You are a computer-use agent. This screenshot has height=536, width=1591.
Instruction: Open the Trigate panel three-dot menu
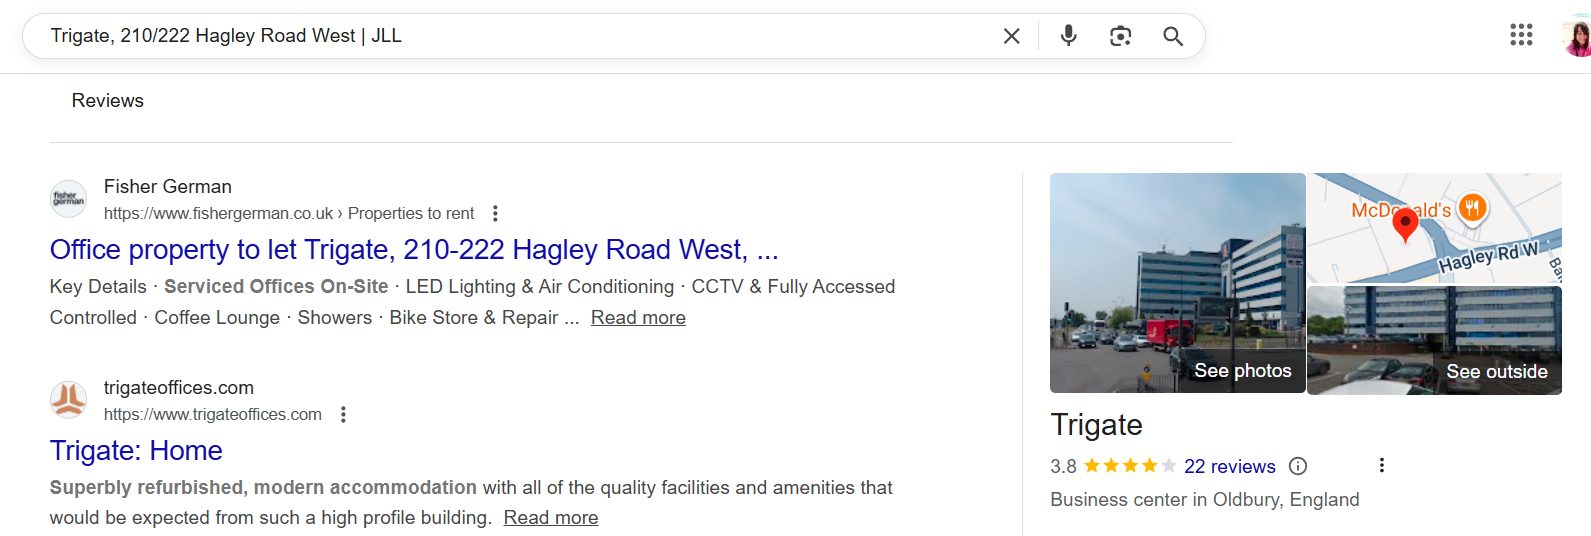1381,465
